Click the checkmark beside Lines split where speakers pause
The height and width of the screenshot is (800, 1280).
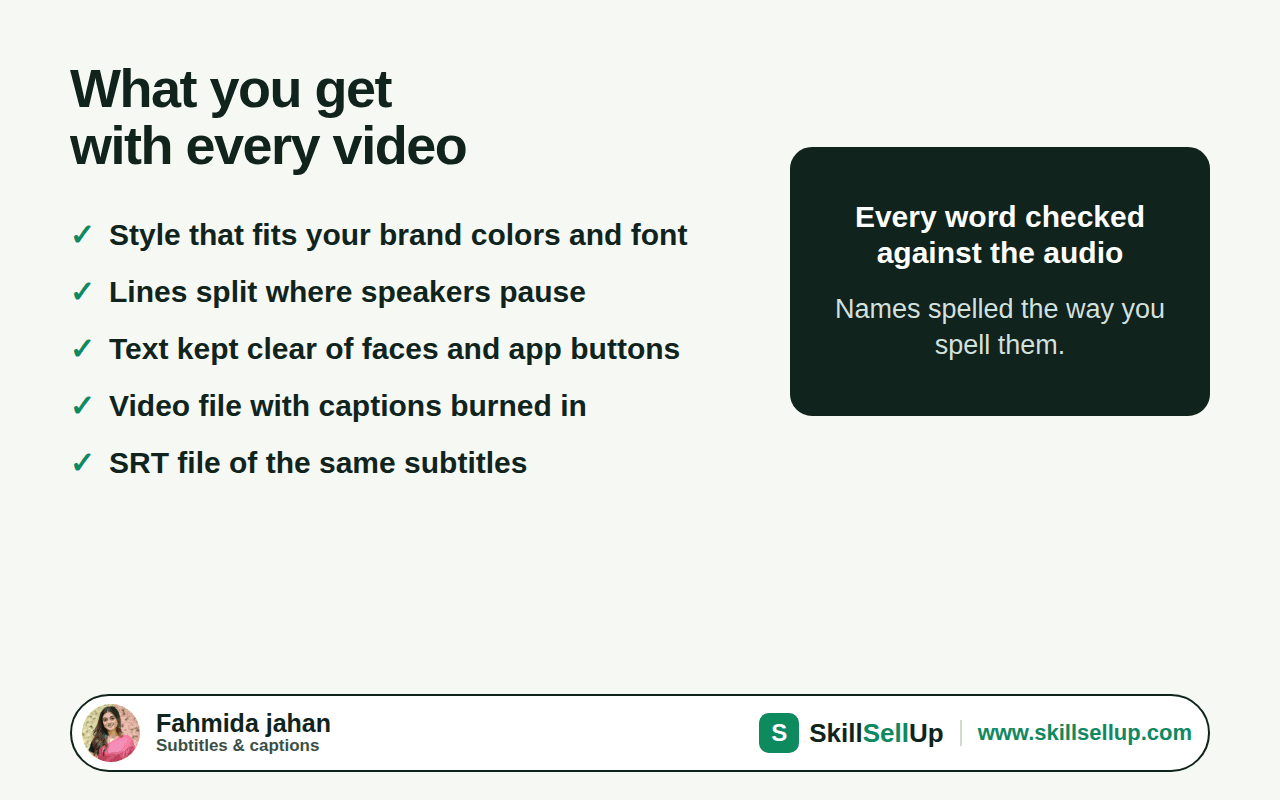click(82, 292)
